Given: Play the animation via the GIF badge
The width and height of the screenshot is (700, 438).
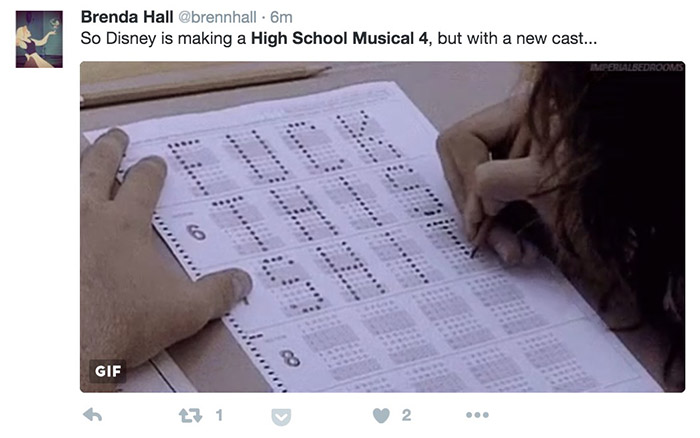Looking at the screenshot, I should coord(108,370).
